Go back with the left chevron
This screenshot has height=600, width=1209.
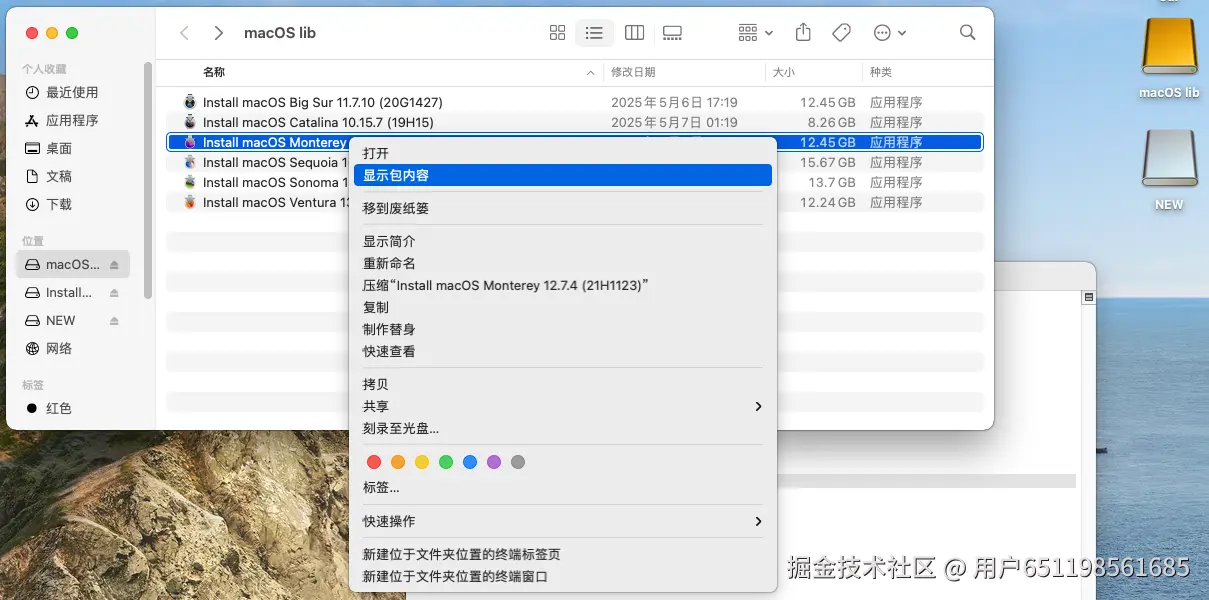(x=184, y=33)
